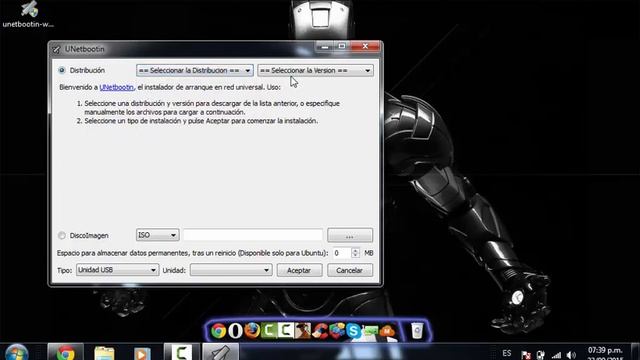Open the volume speaker tray icon
Image resolution: width=640 pixels, height=360 pixels.
(571, 355)
